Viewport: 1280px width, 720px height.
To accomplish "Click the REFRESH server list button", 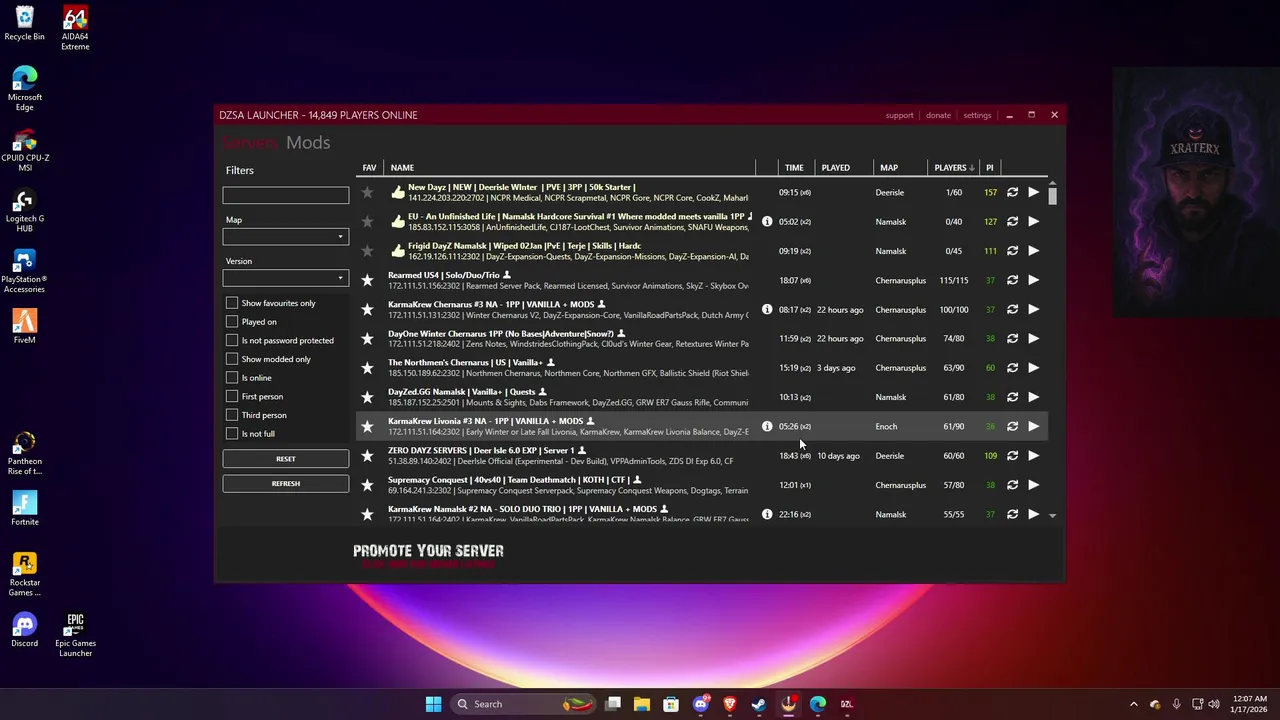I will 285,484.
